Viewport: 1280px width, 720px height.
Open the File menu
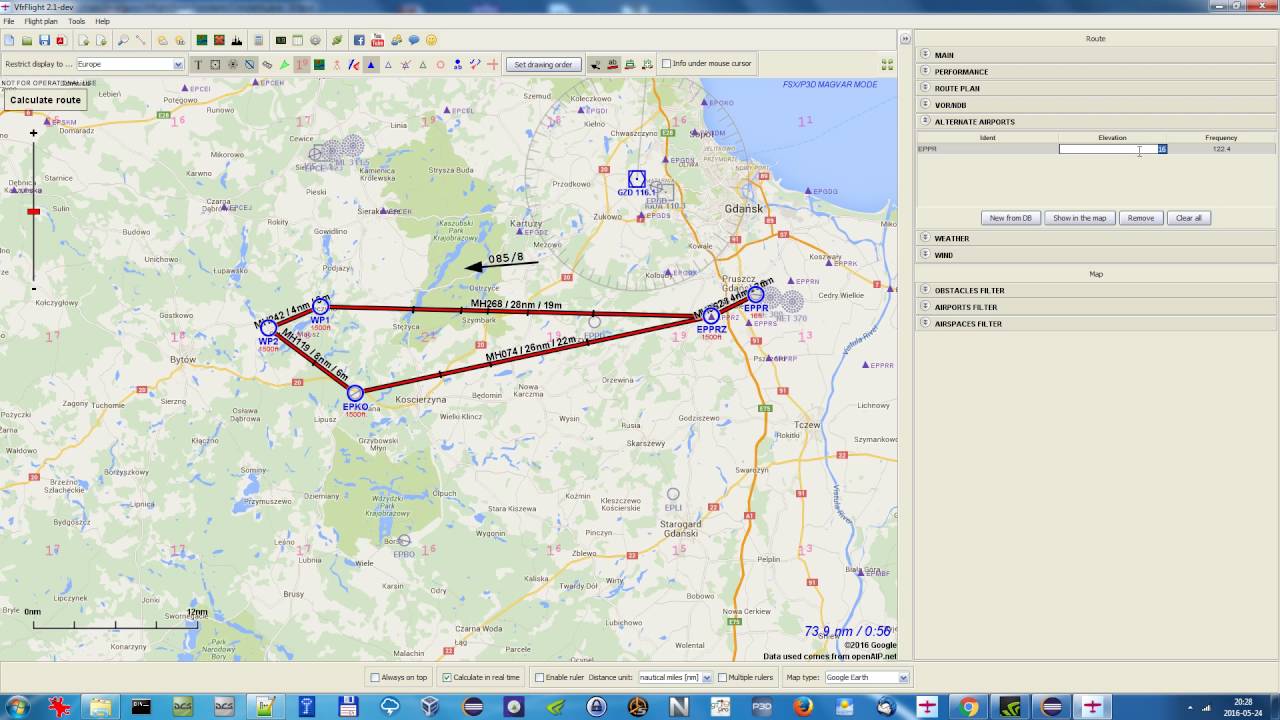pos(9,21)
